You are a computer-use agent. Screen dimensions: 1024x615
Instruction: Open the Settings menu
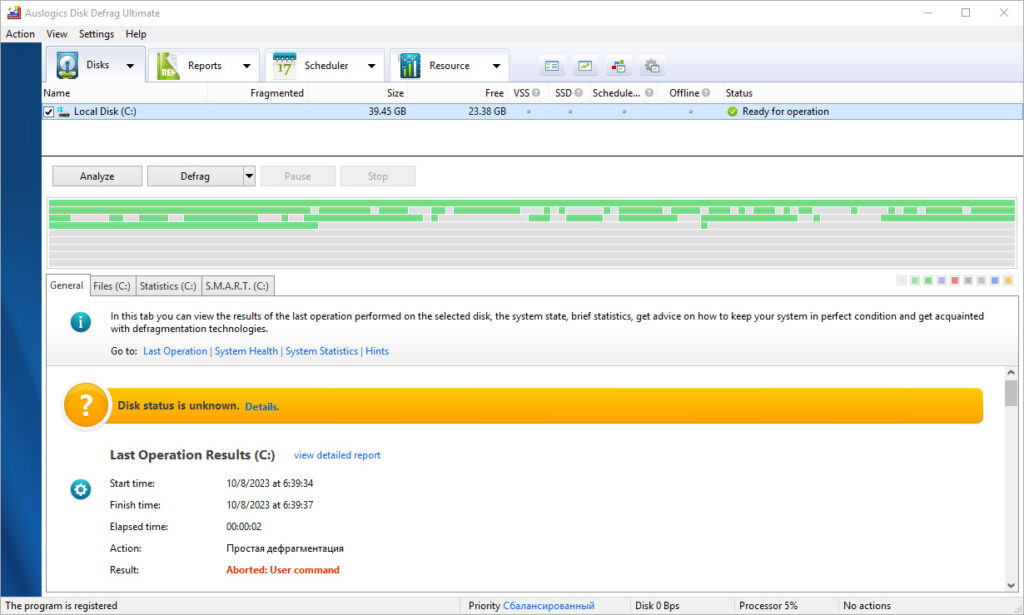click(x=96, y=34)
